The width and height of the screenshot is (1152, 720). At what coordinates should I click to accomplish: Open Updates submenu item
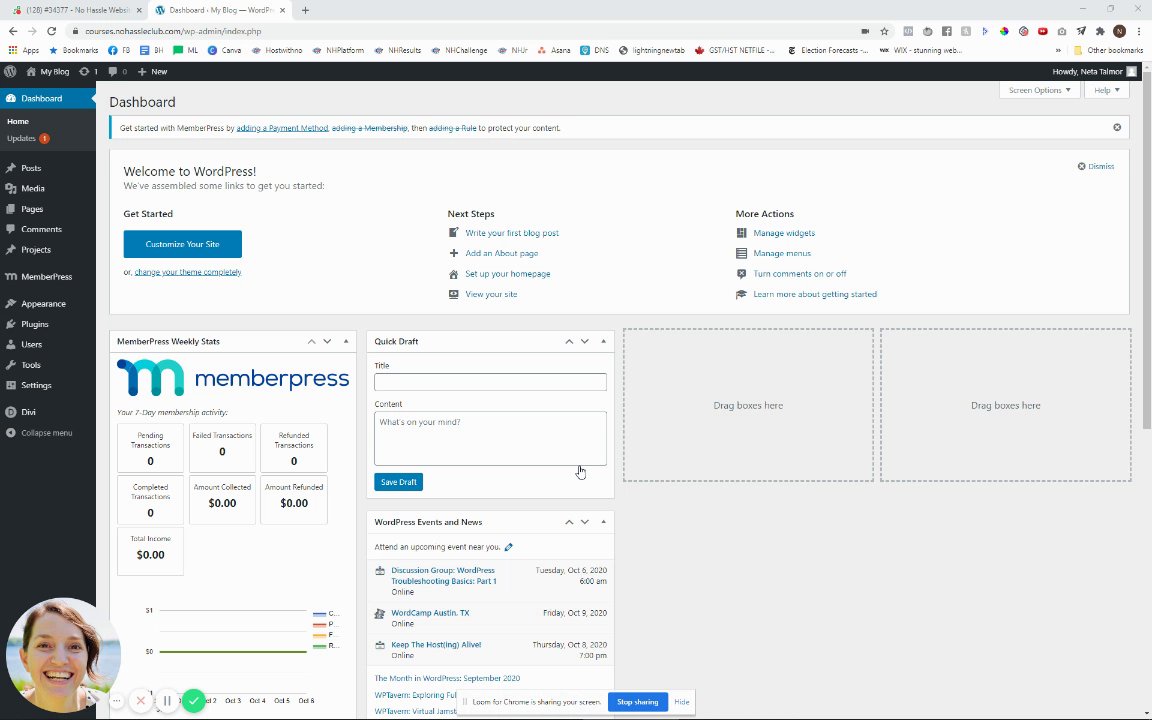pyautogui.click(x=28, y=138)
